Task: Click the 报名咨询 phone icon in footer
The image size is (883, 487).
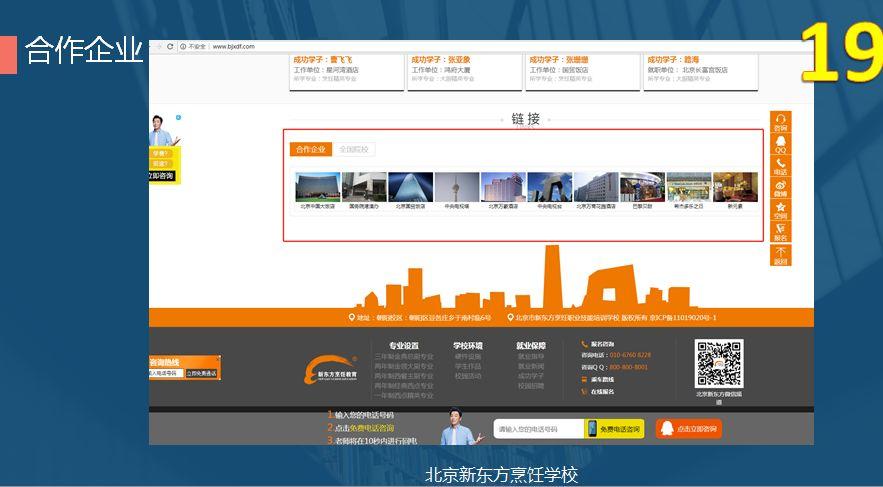Action: pos(585,343)
